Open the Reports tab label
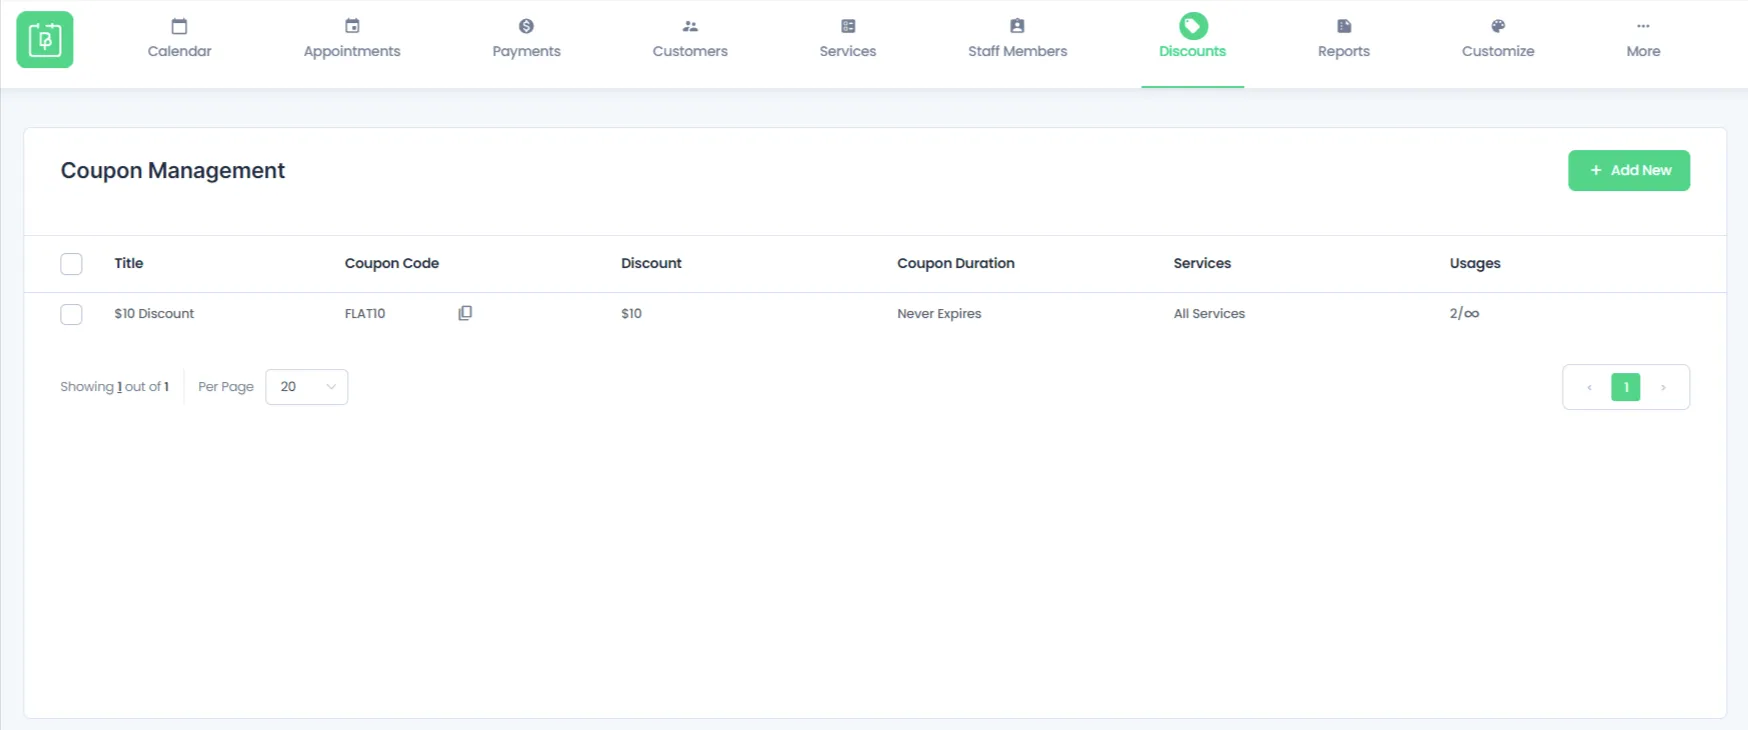Viewport: 1748px width, 730px height. (x=1344, y=51)
